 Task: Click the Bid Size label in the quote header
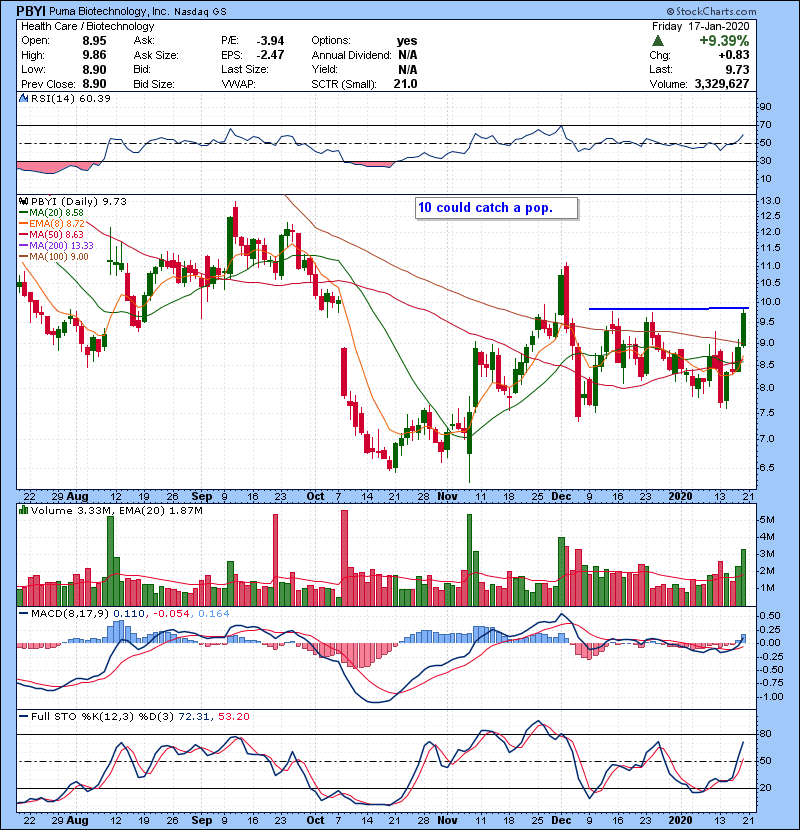click(154, 84)
